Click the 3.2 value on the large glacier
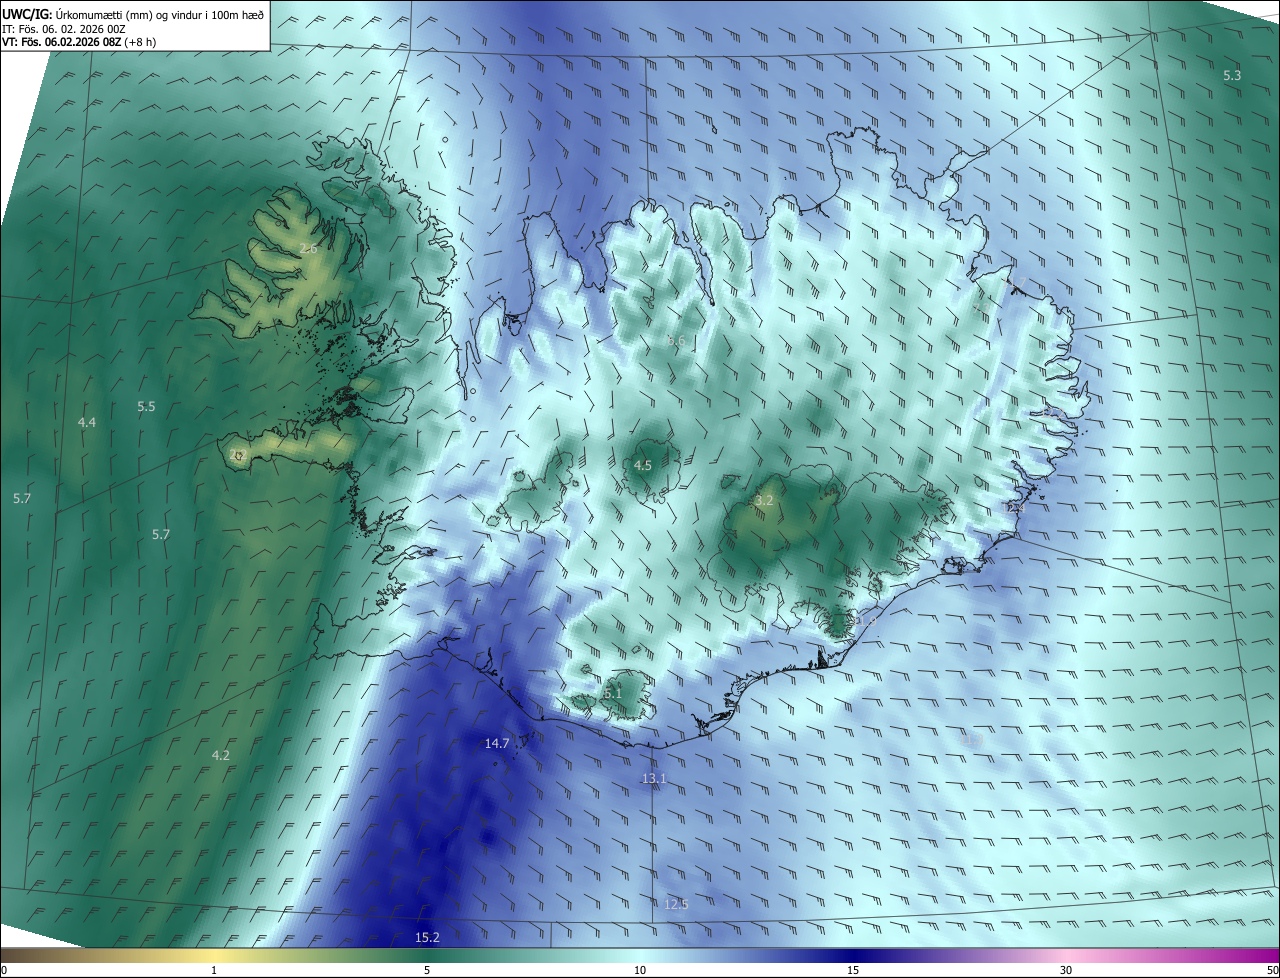 tap(765, 499)
